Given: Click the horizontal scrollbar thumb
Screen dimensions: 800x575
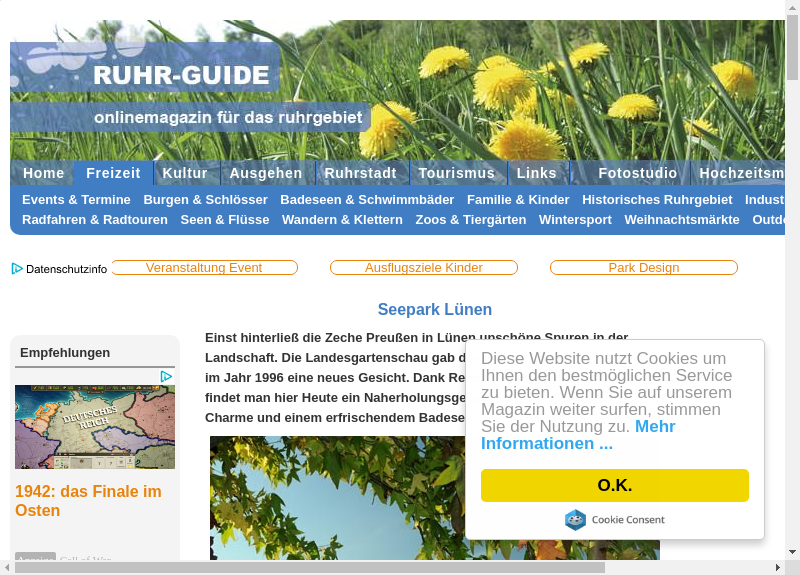Looking at the screenshot, I should (x=309, y=567).
